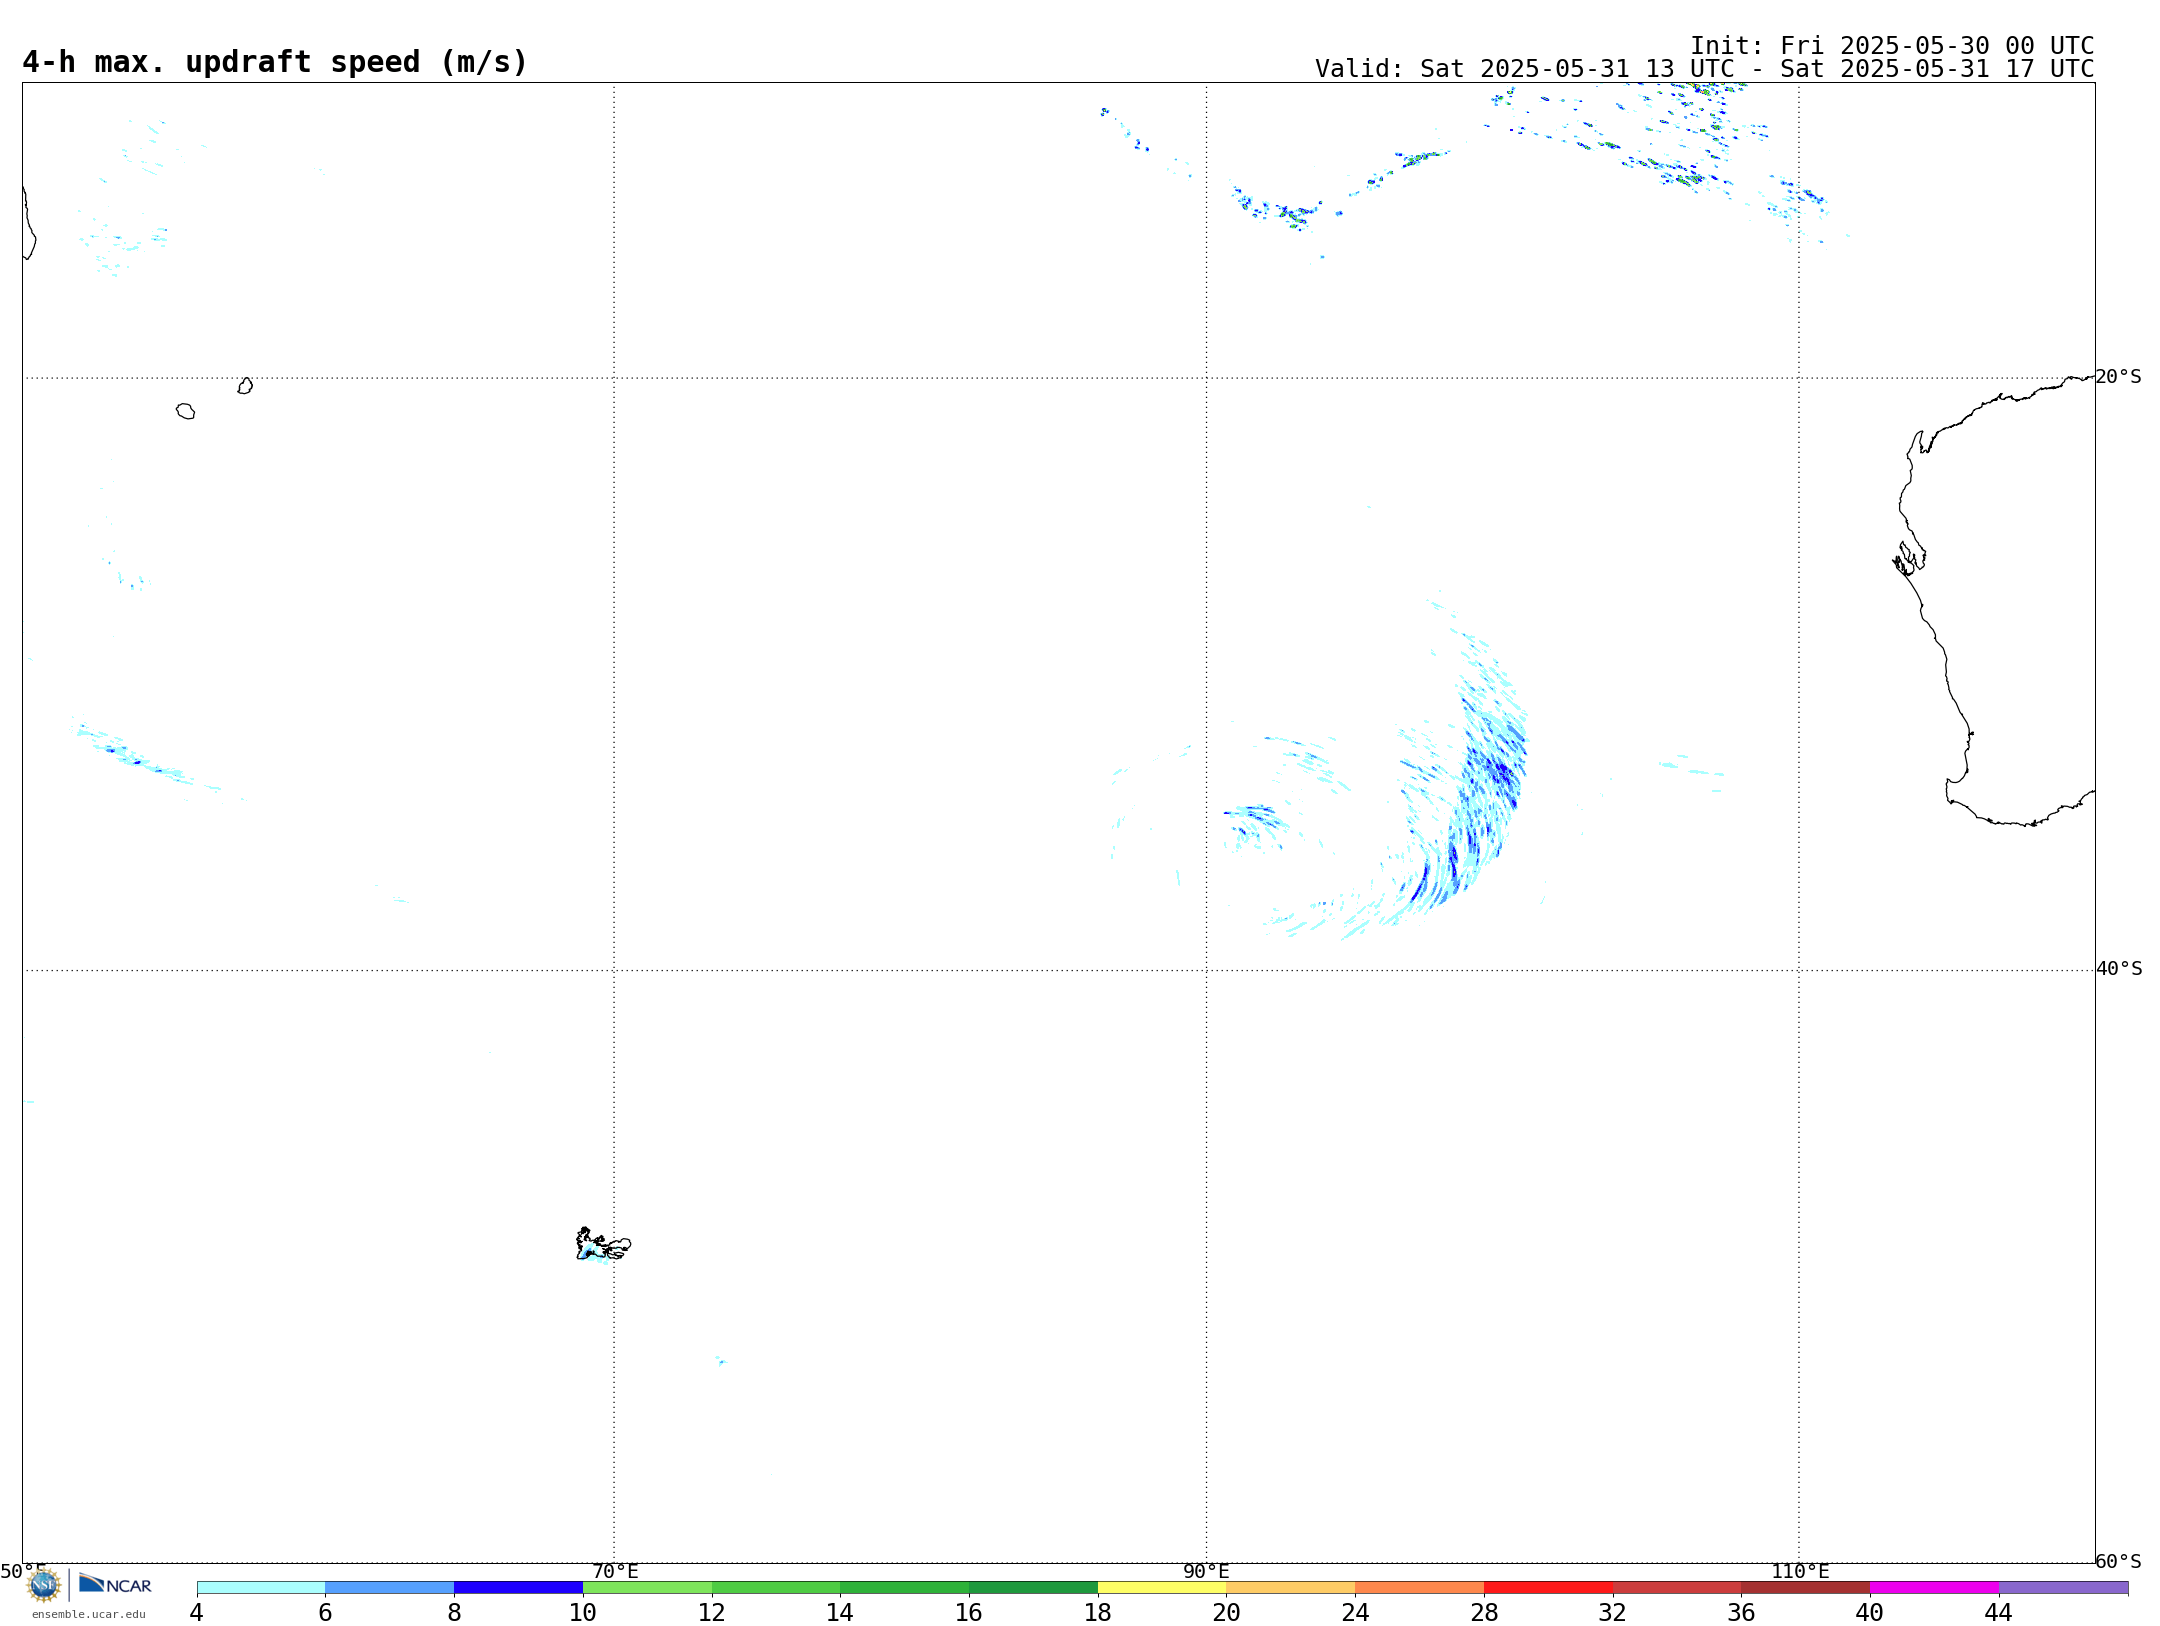Pick the dark green 16–18 colorbar swatch

(x=1033, y=1588)
